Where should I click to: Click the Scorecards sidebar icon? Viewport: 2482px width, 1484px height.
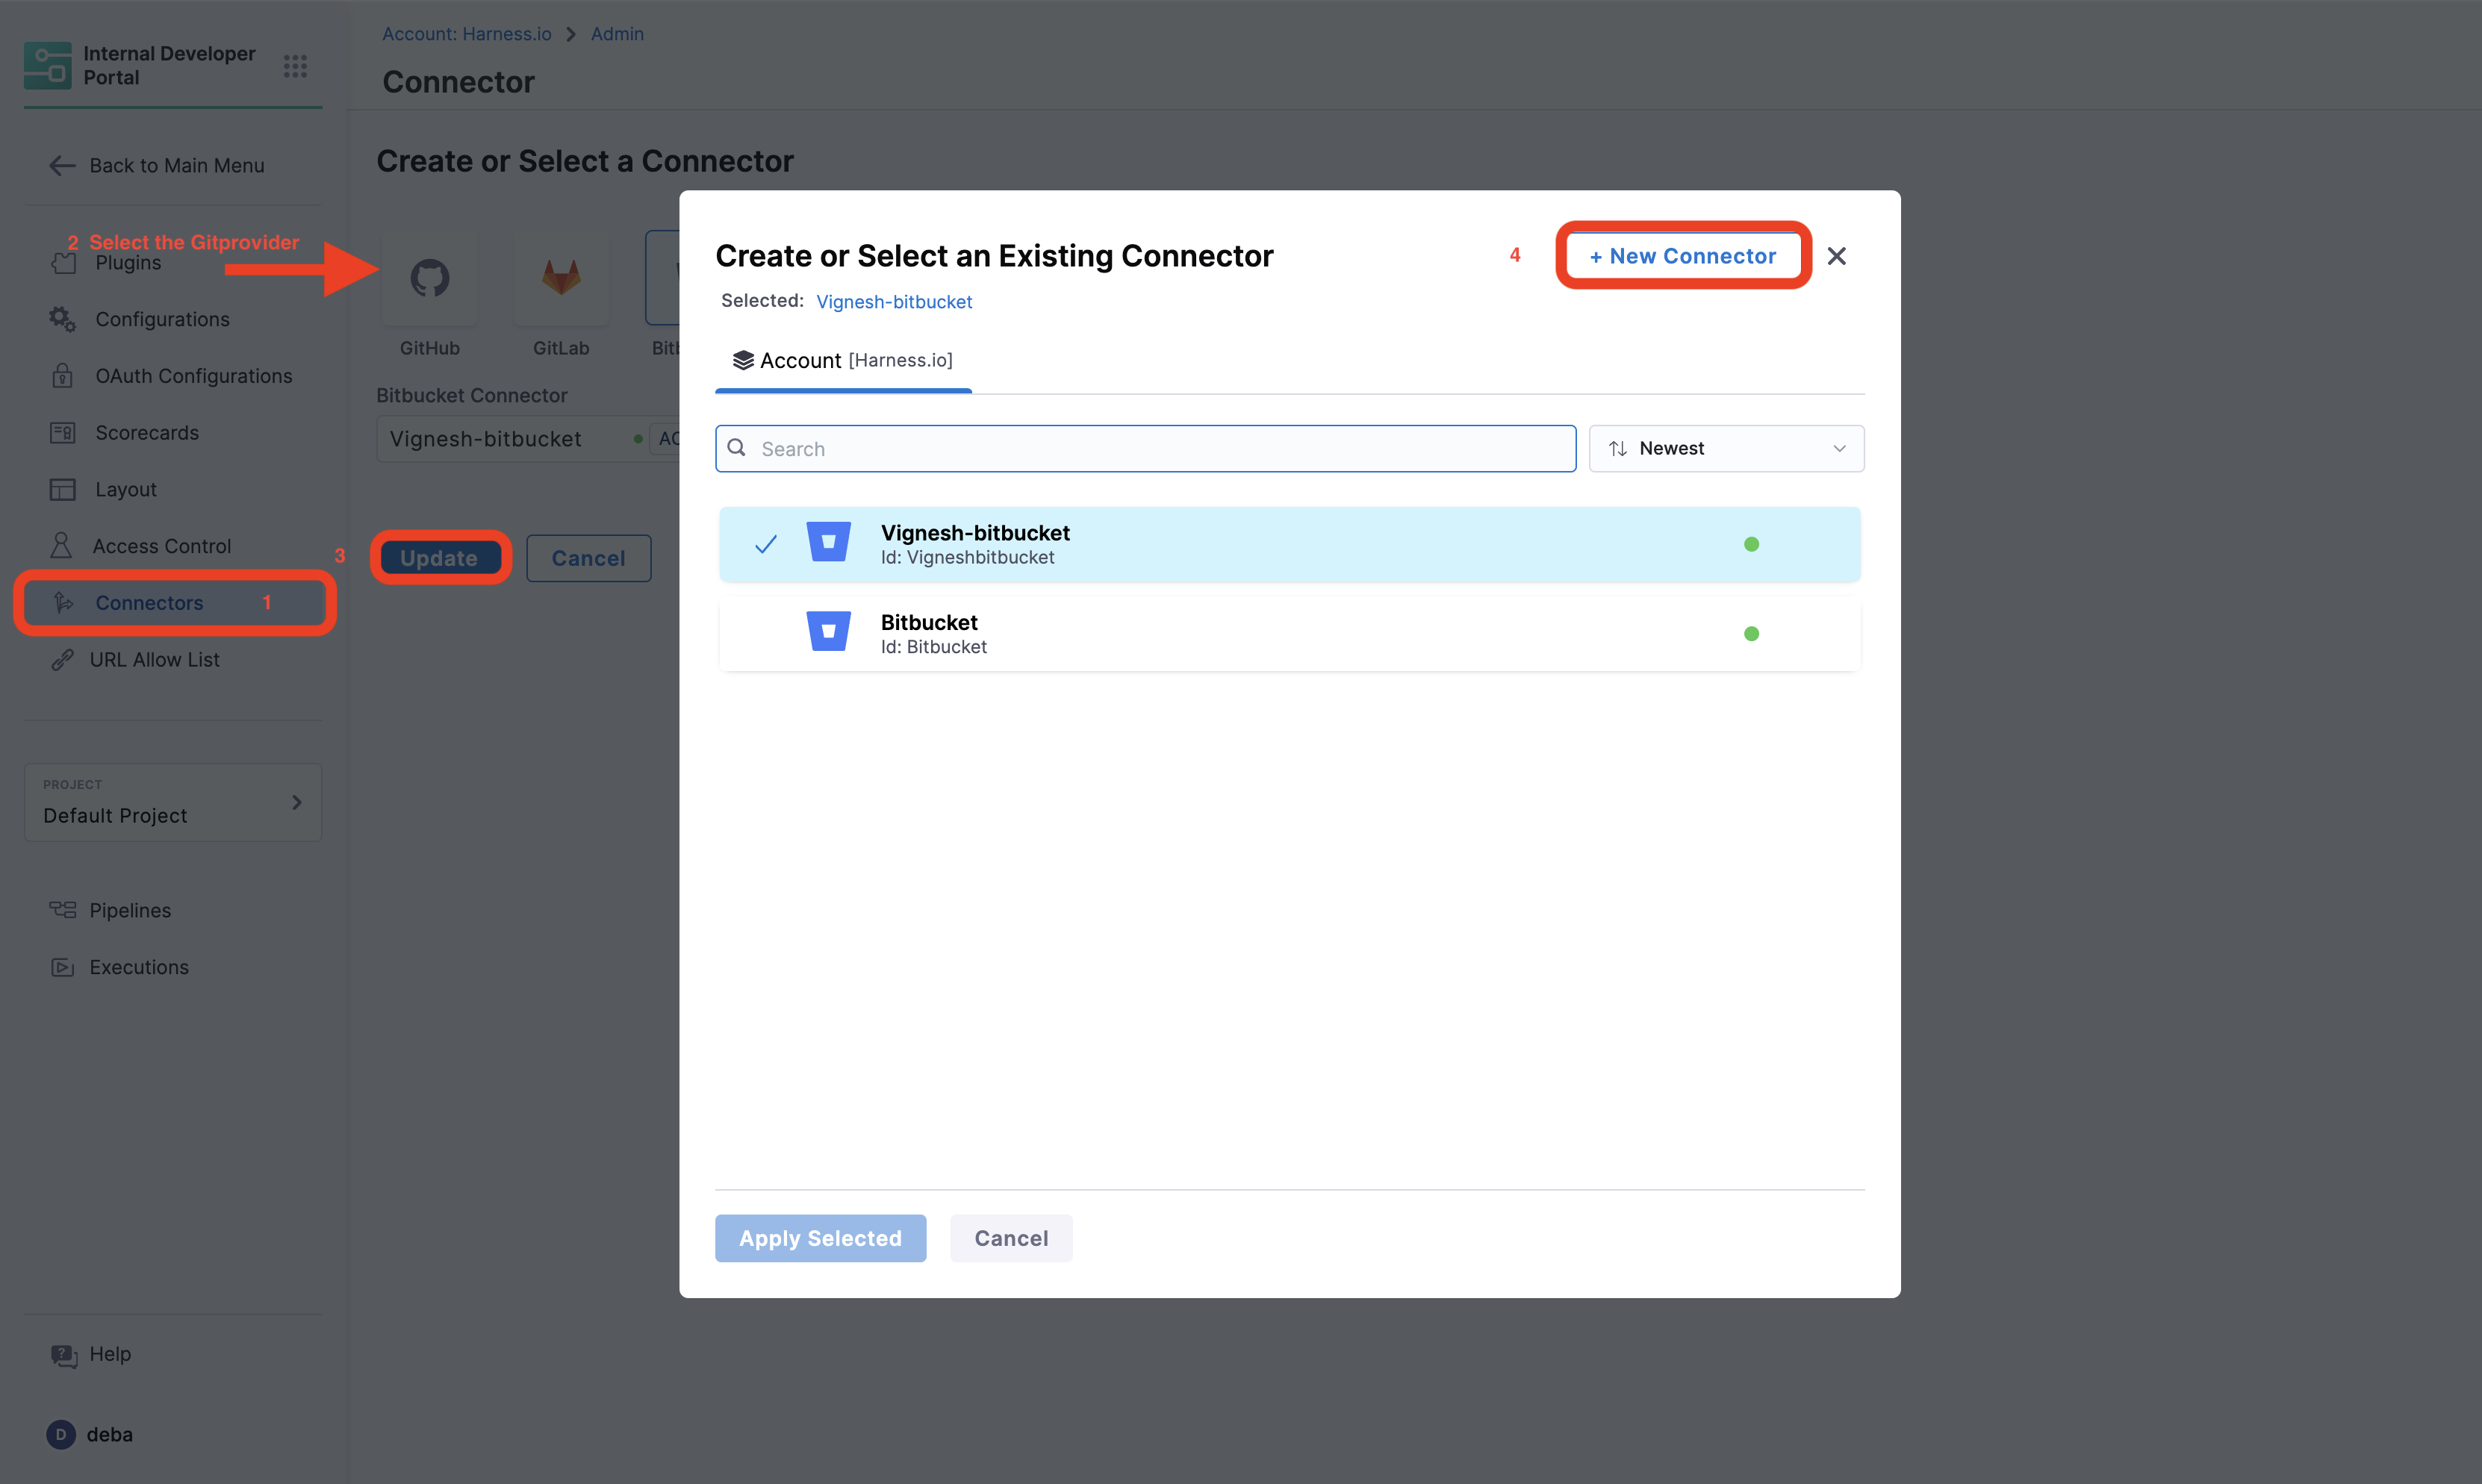pos(62,433)
